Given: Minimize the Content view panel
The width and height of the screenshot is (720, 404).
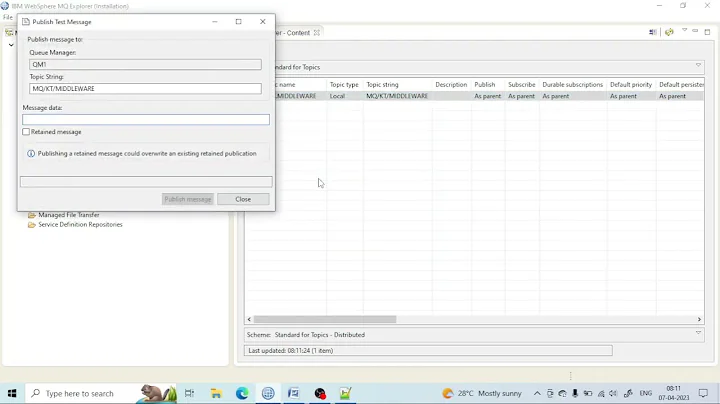Looking at the screenshot, I should (x=695, y=31).
